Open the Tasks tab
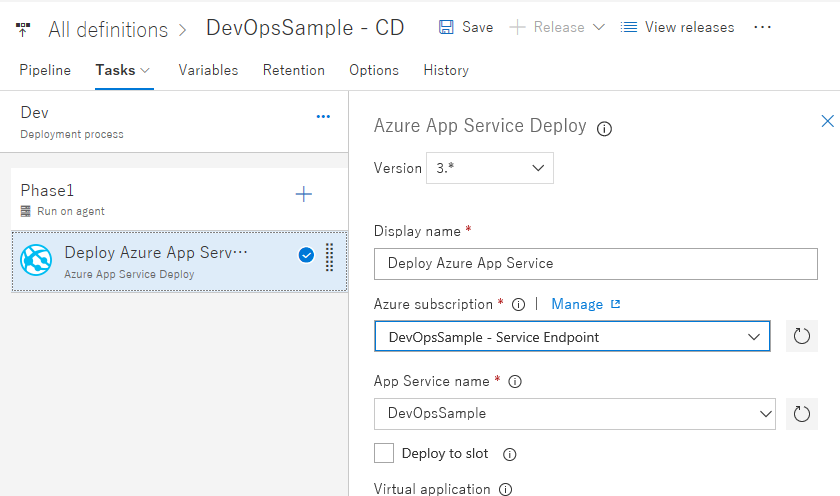 pyautogui.click(x=115, y=70)
